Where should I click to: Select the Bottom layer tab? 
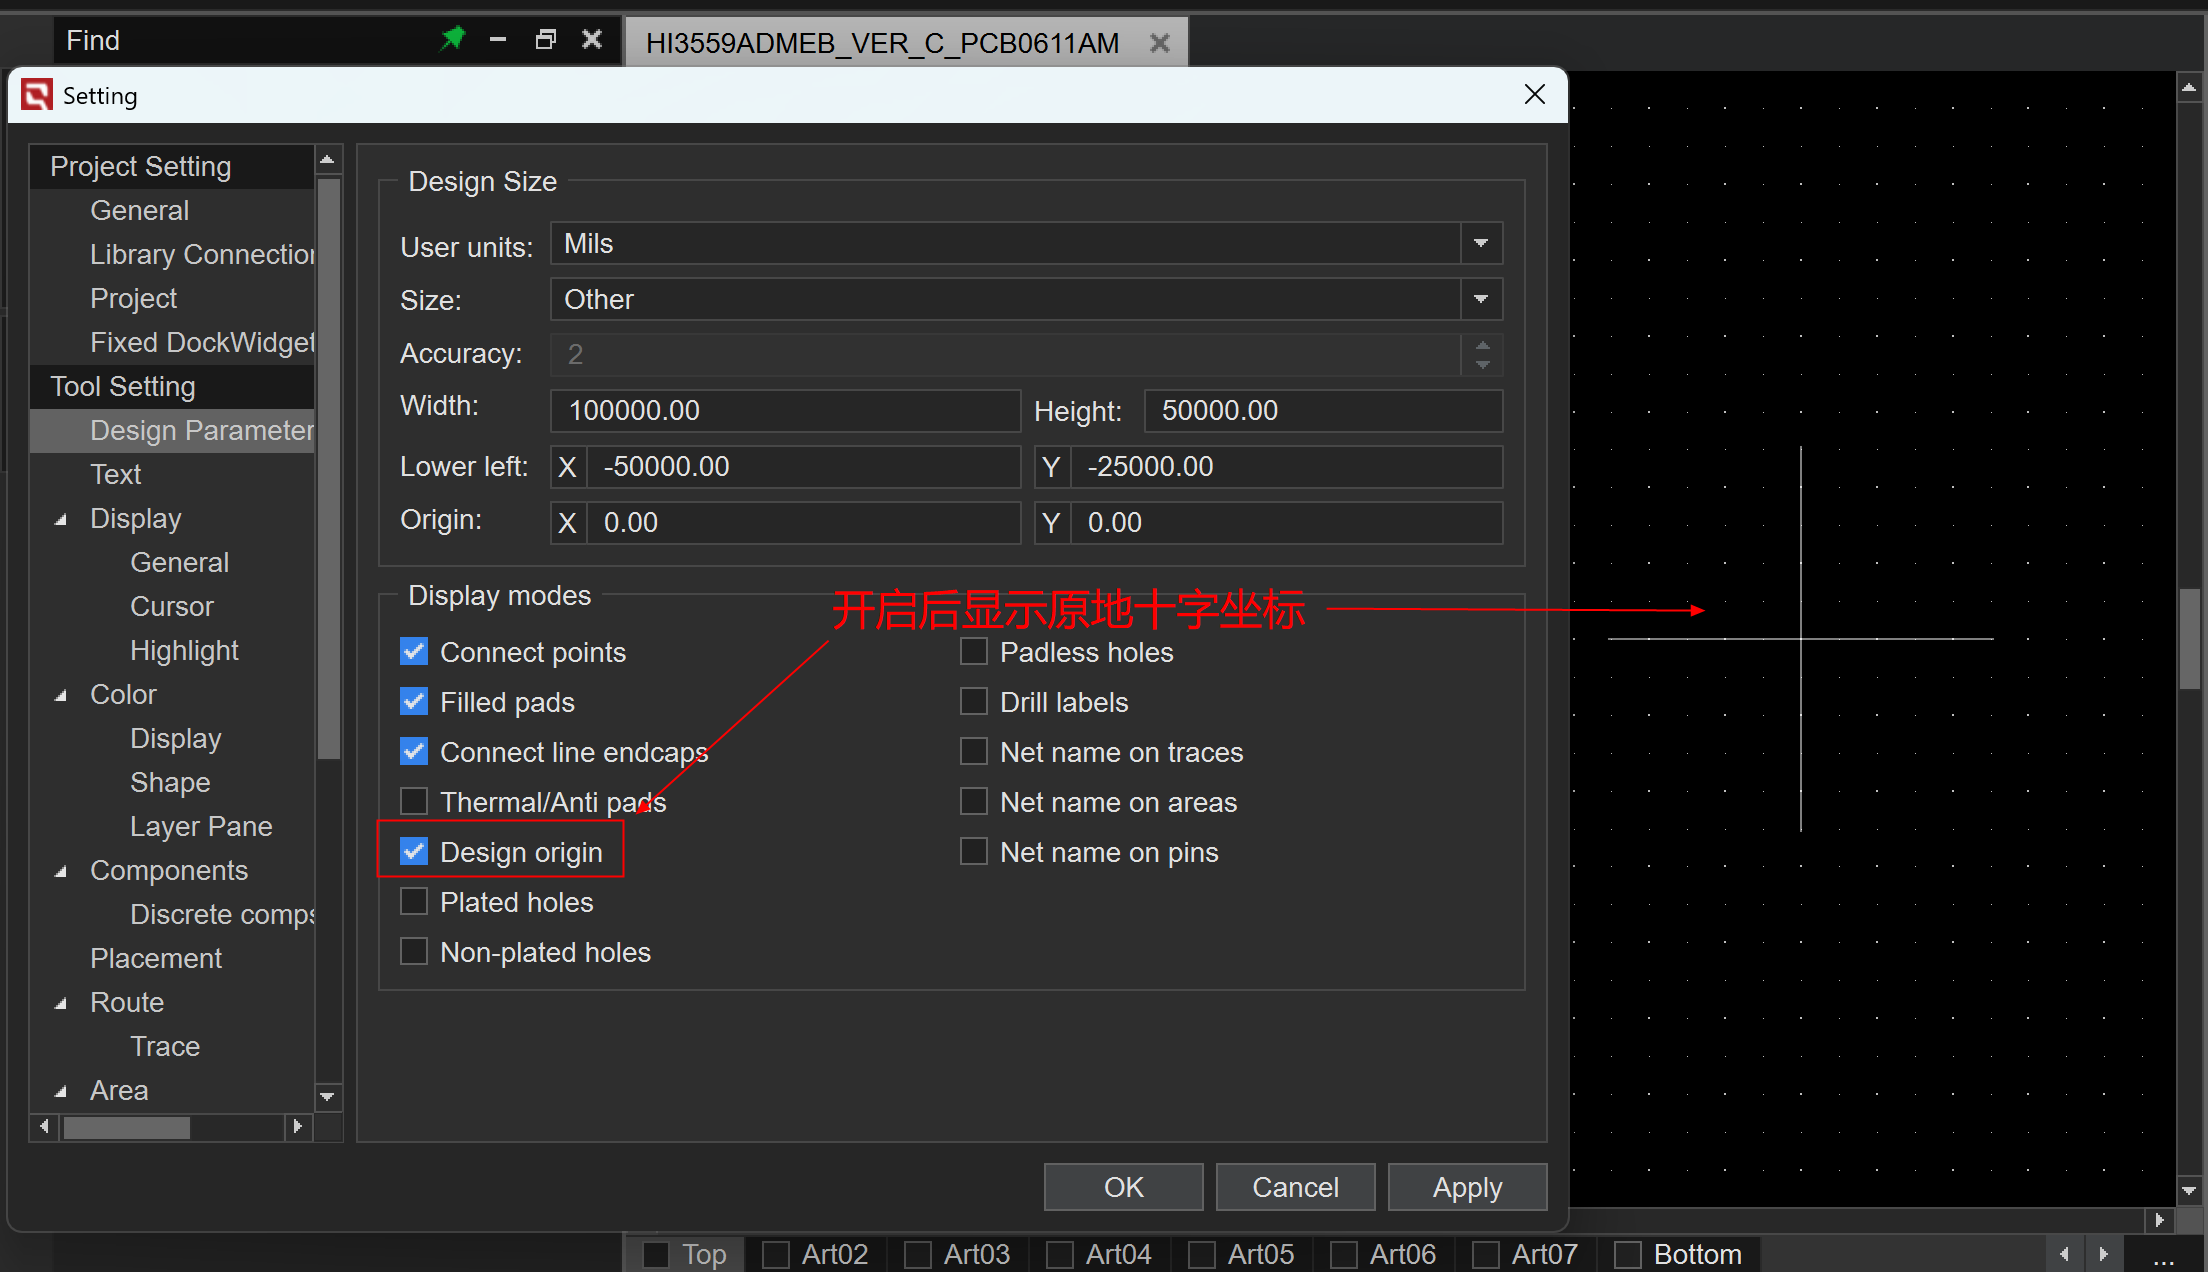(x=1696, y=1254)
